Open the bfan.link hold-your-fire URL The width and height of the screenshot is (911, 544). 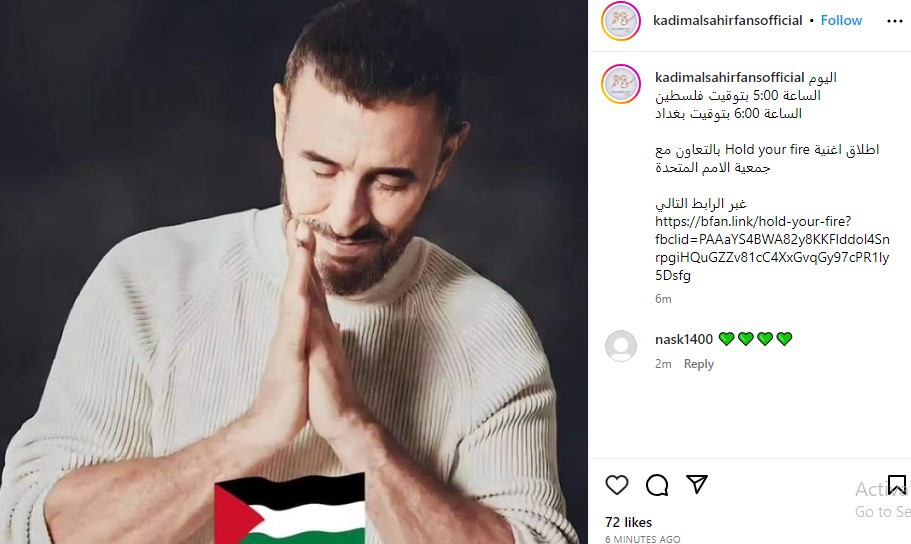pos(772,248)
